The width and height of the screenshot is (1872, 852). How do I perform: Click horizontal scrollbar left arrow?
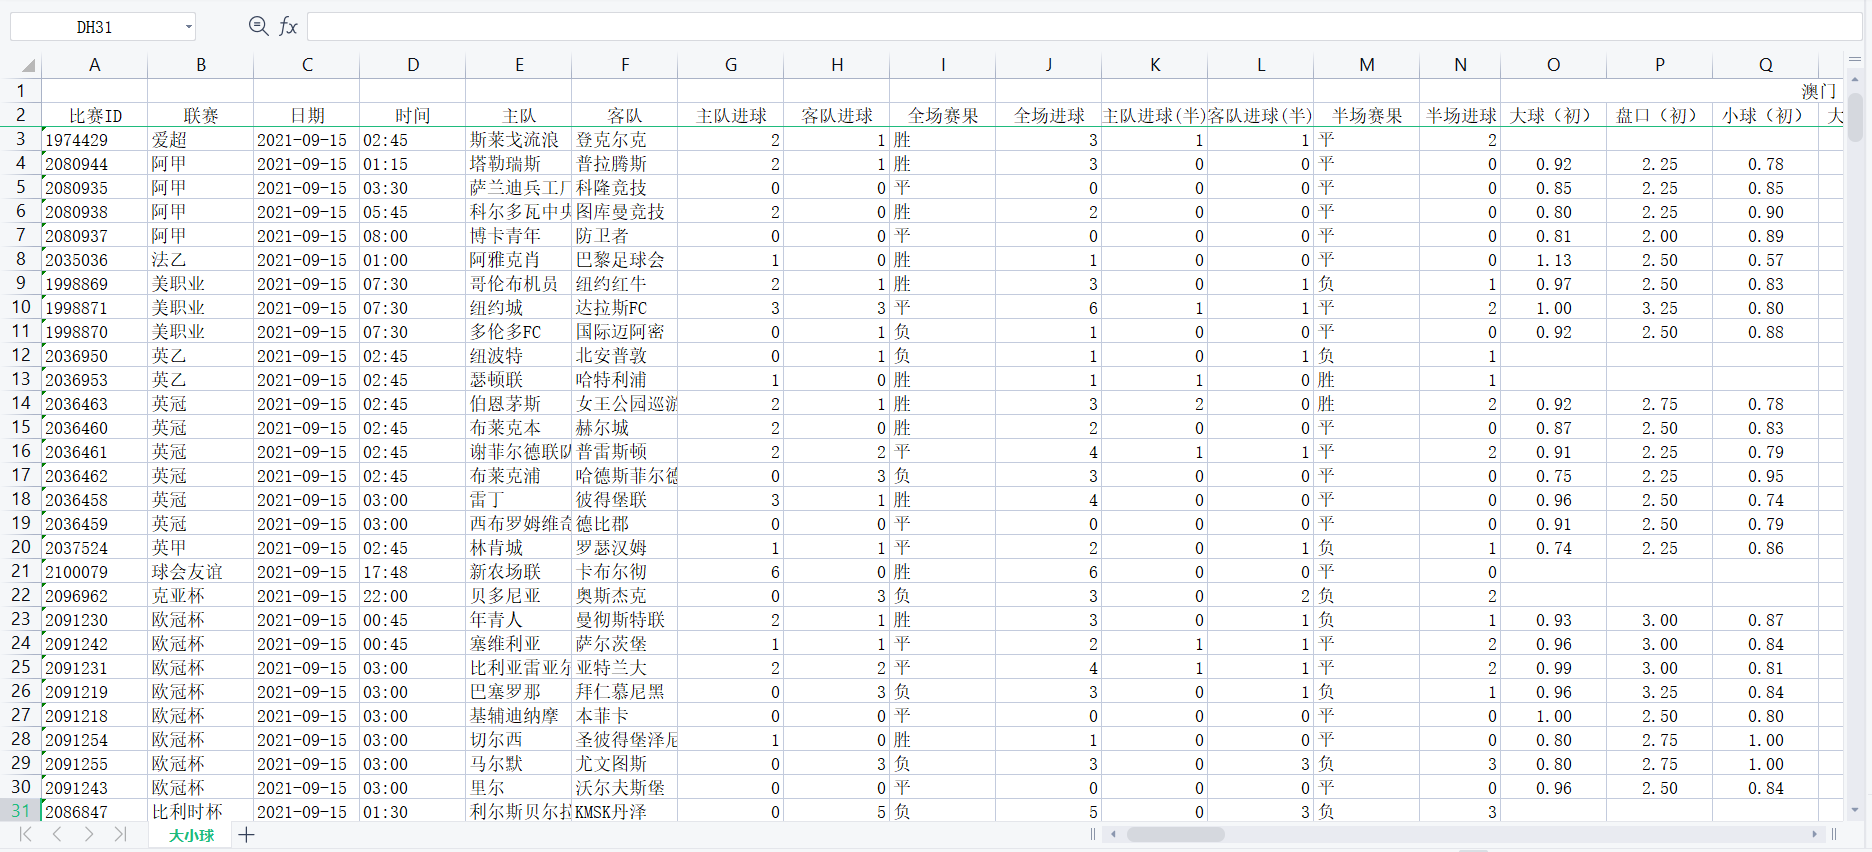1113,834
